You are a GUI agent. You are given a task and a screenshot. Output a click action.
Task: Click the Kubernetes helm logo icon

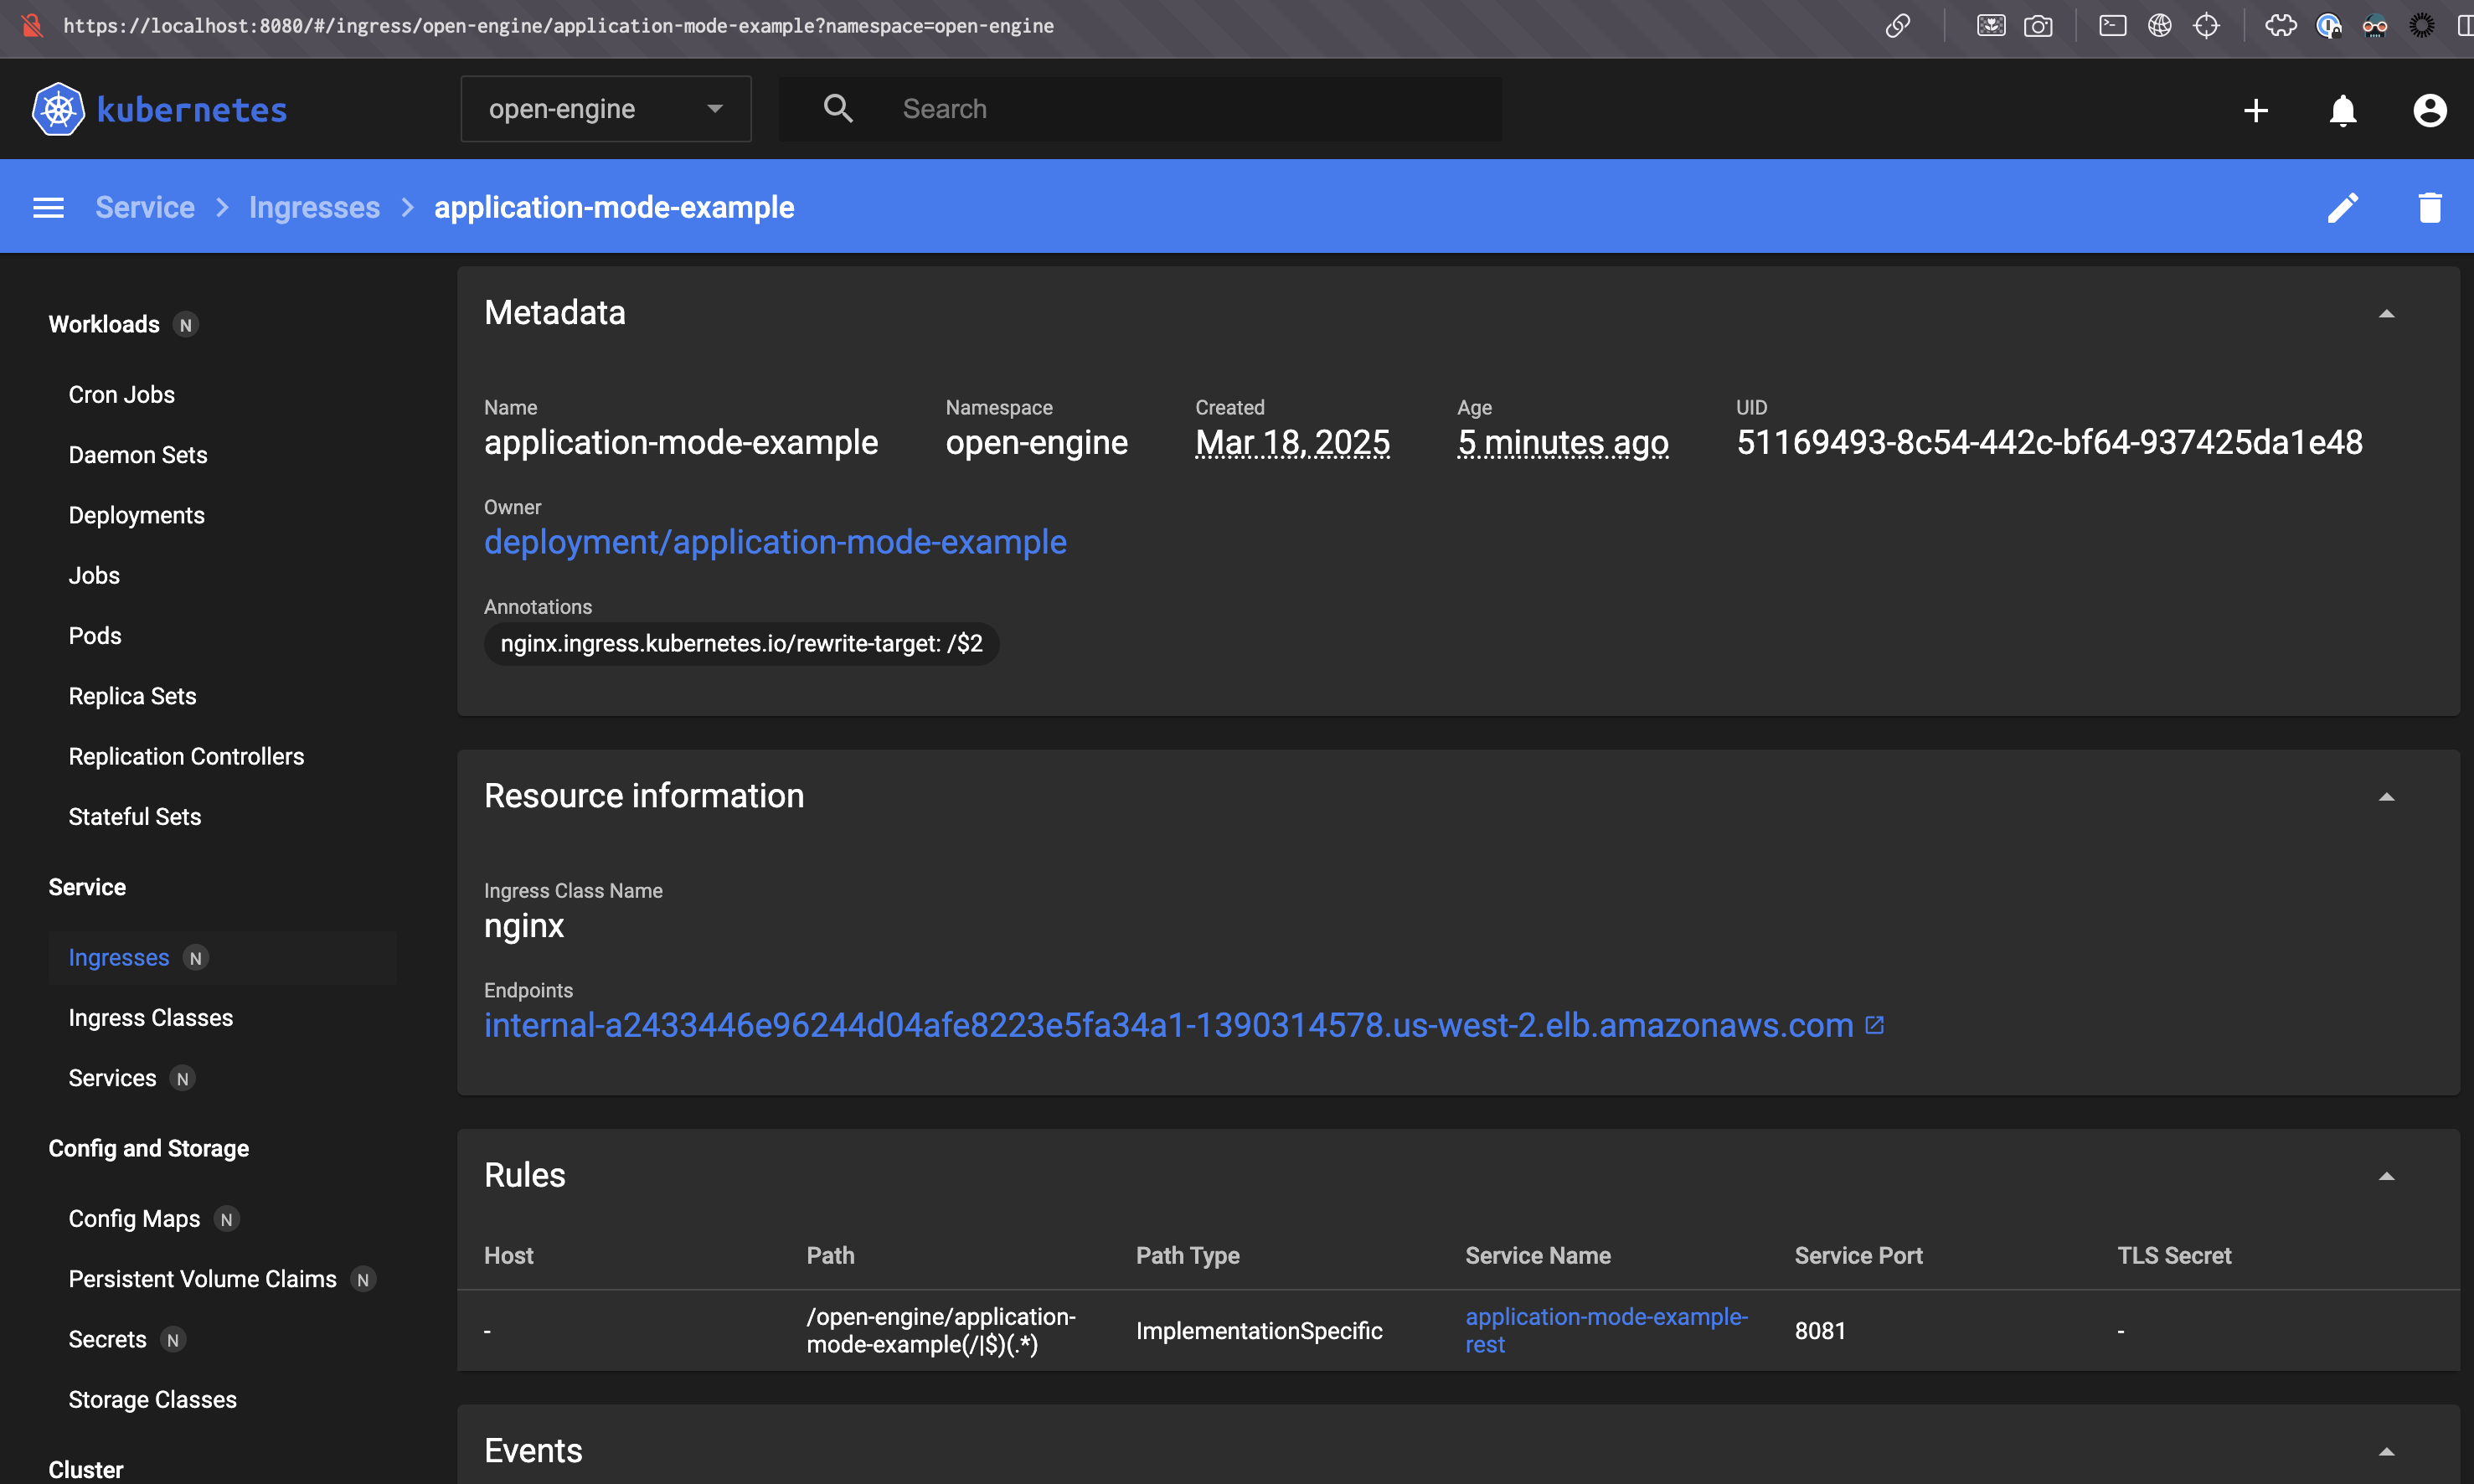[x=58, y=109]
